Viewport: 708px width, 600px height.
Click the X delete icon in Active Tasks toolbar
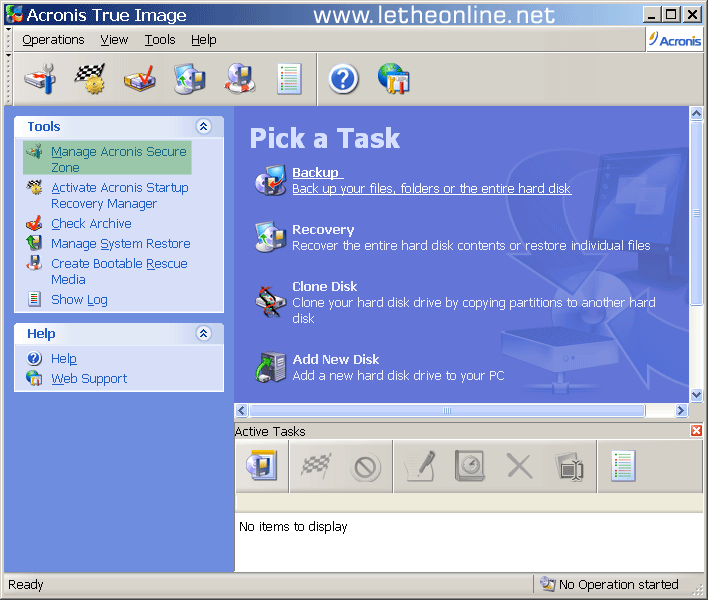click(x=520, y=466)
